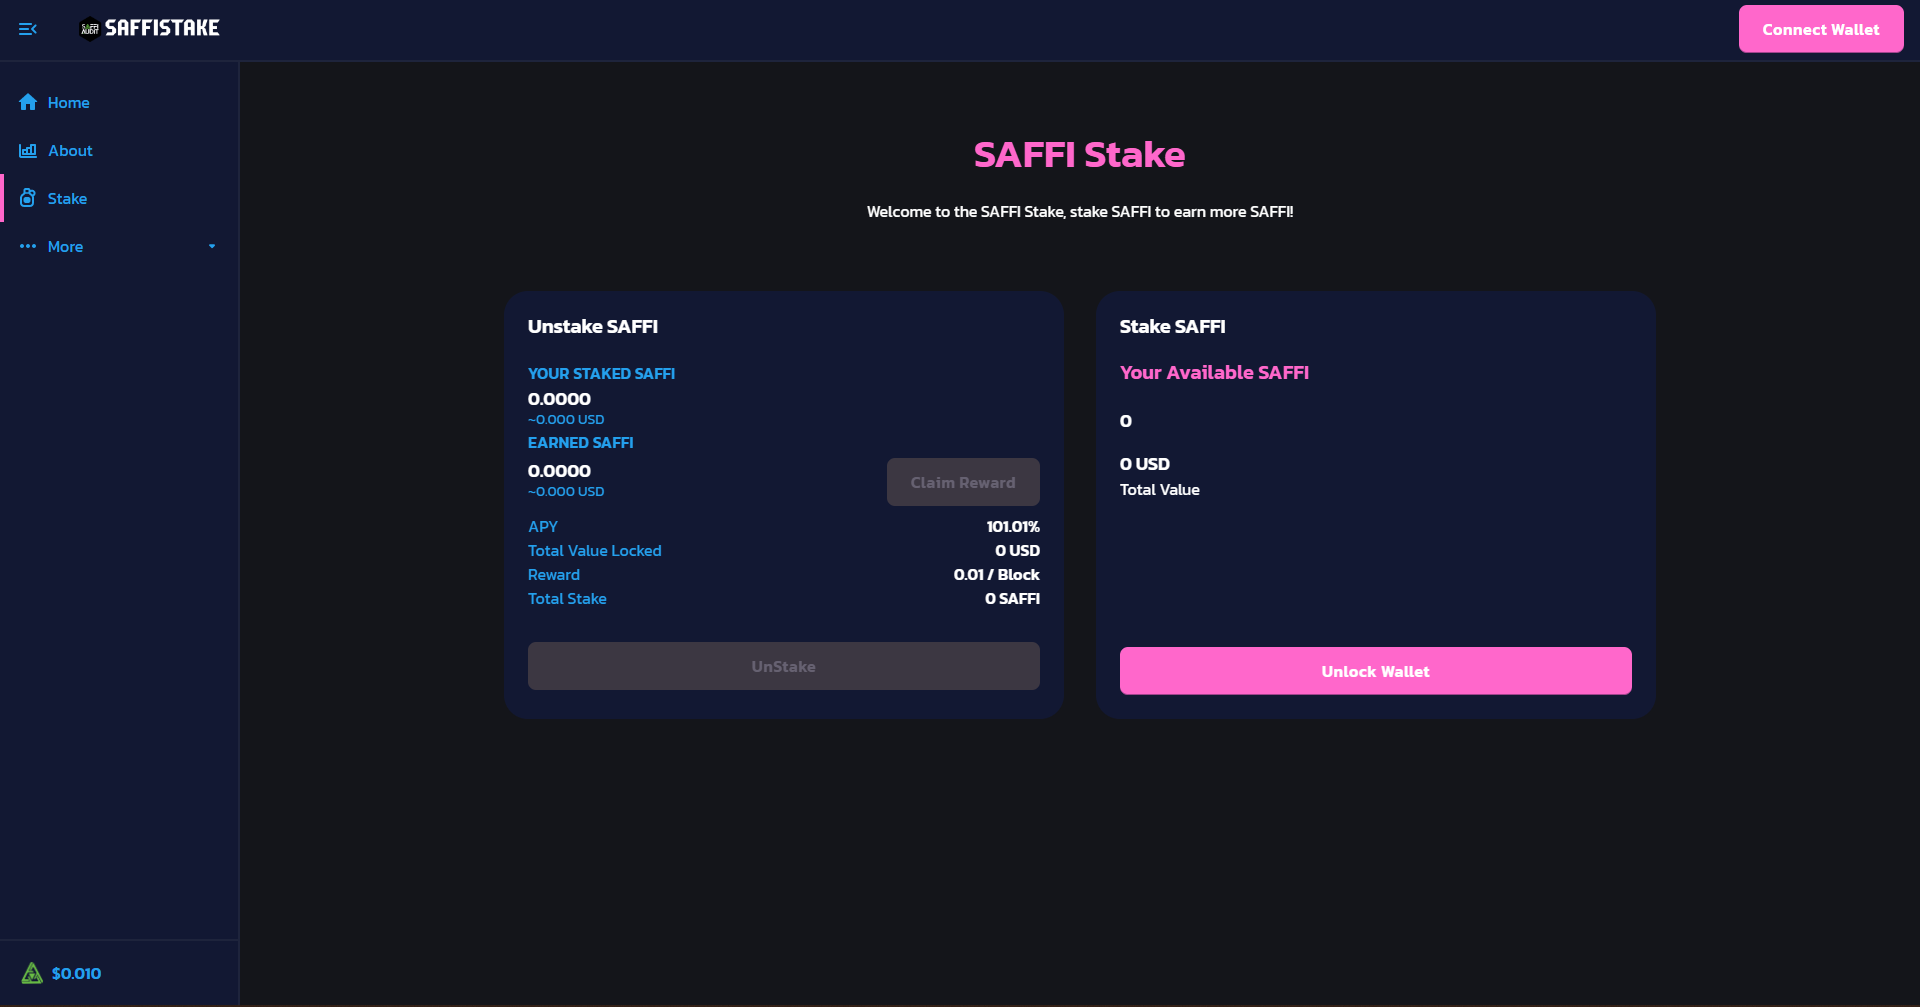Screen dimensions: 1920x1007
Task: Select the Stake menu item
Action: point(67,198)
